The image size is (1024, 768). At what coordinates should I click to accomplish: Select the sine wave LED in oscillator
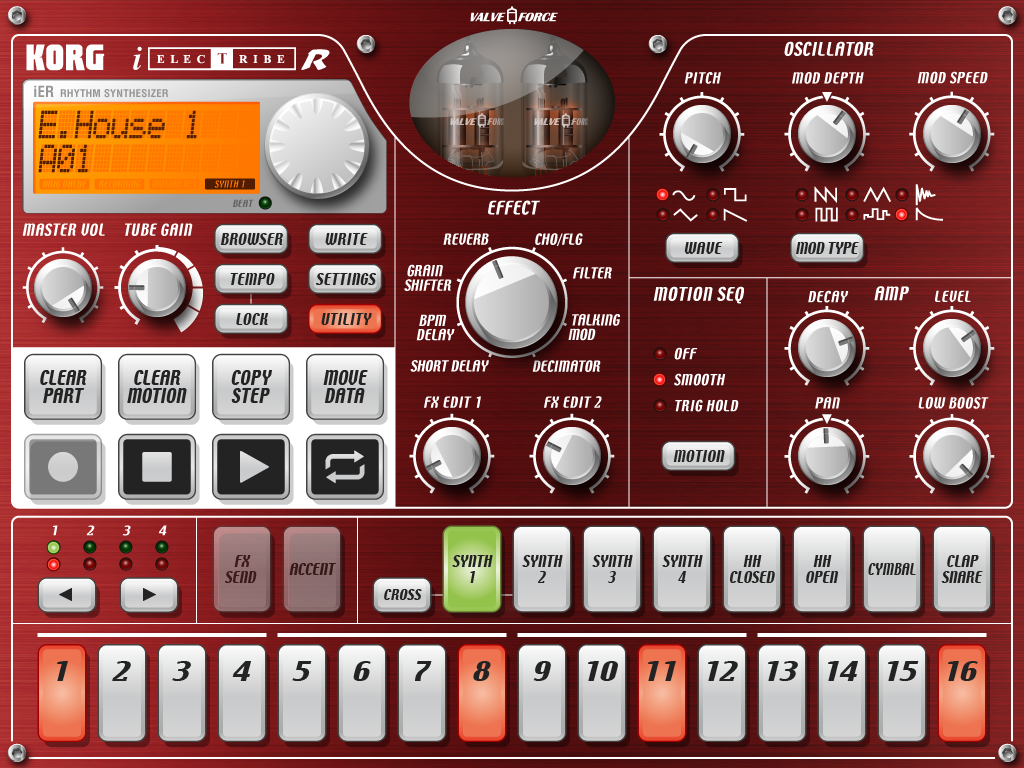(x=662, y=195)
